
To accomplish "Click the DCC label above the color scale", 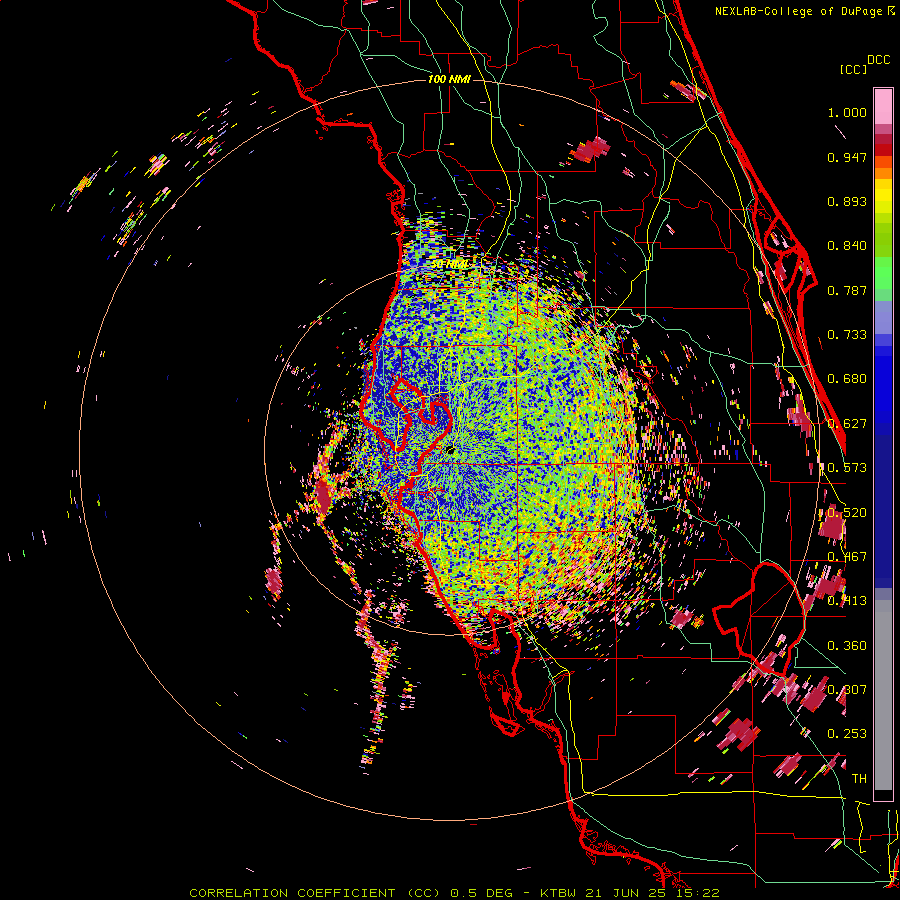I will tap(878, 60).
